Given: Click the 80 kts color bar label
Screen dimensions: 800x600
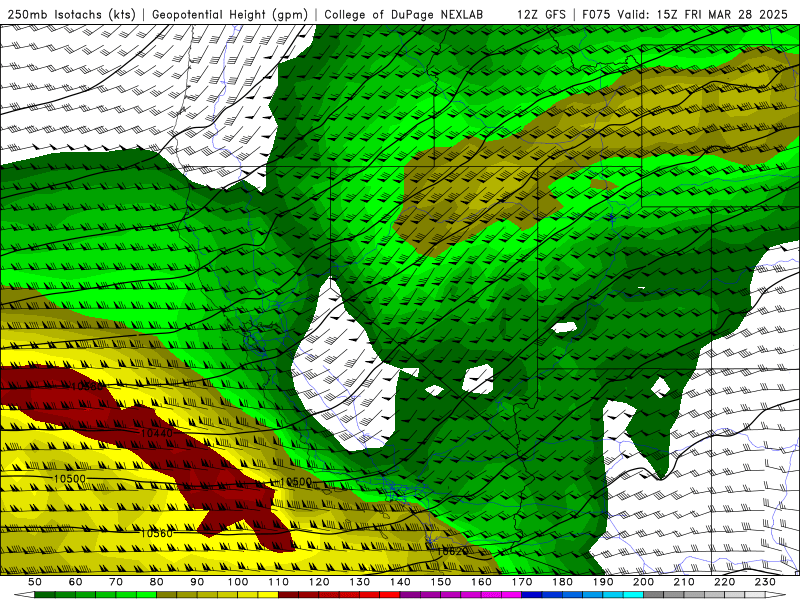Looking at the screenshot, I should tap(157, 582).
